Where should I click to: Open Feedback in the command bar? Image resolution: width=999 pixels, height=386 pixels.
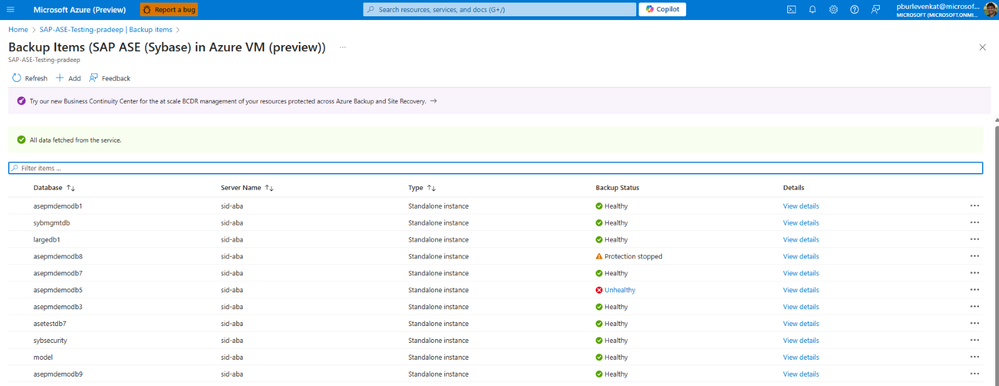click(x=110, y=78)
